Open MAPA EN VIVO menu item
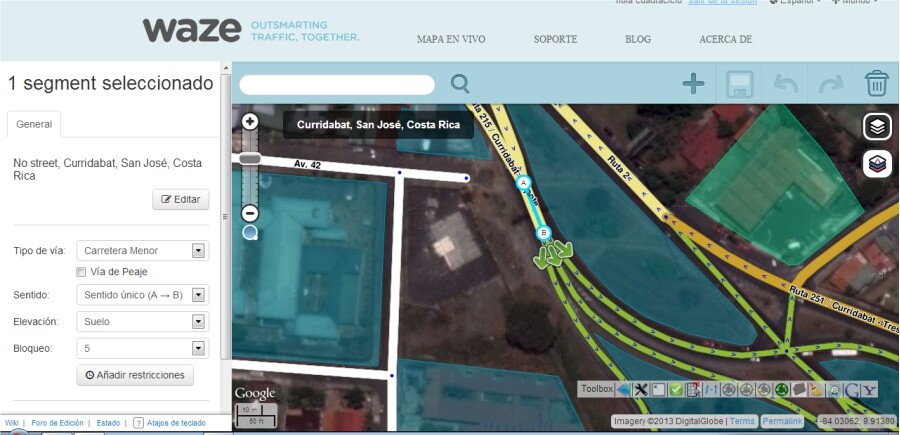The height and width of the screenshot is (435, 900). [451, 40]
